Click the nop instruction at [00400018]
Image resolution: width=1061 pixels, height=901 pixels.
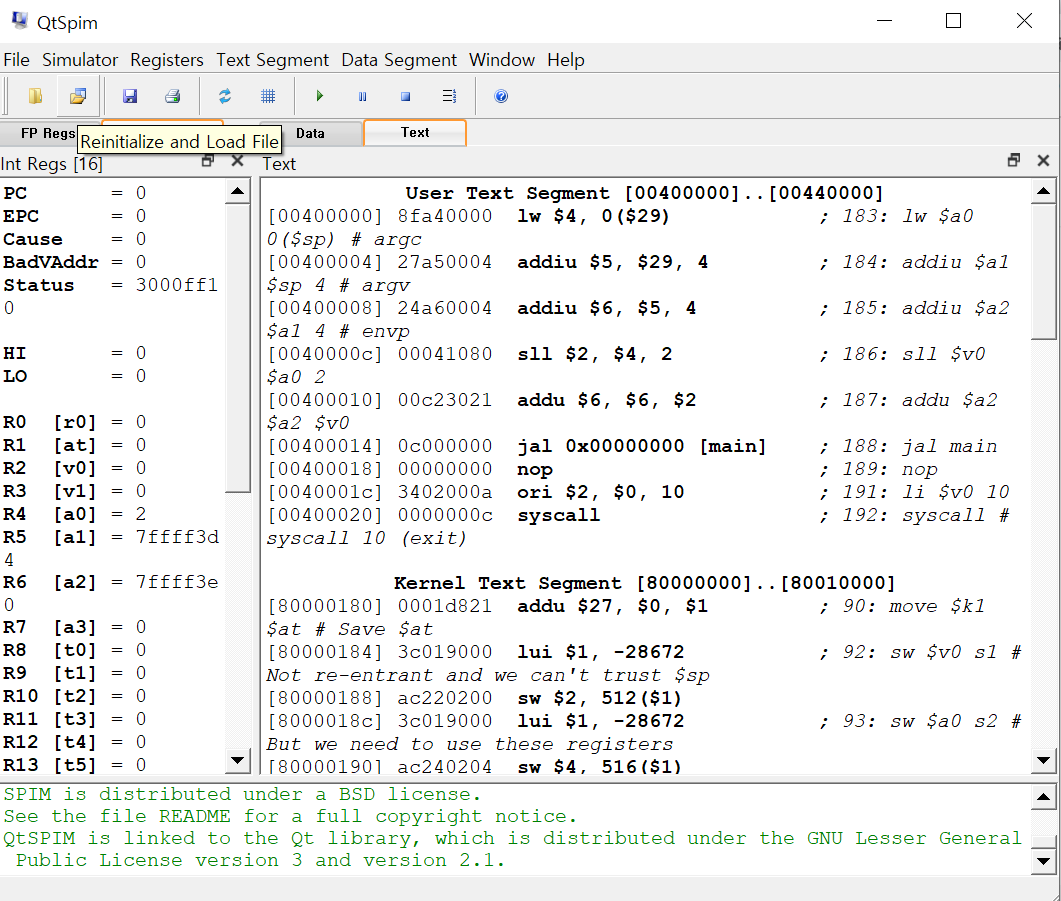pos(604,469)
